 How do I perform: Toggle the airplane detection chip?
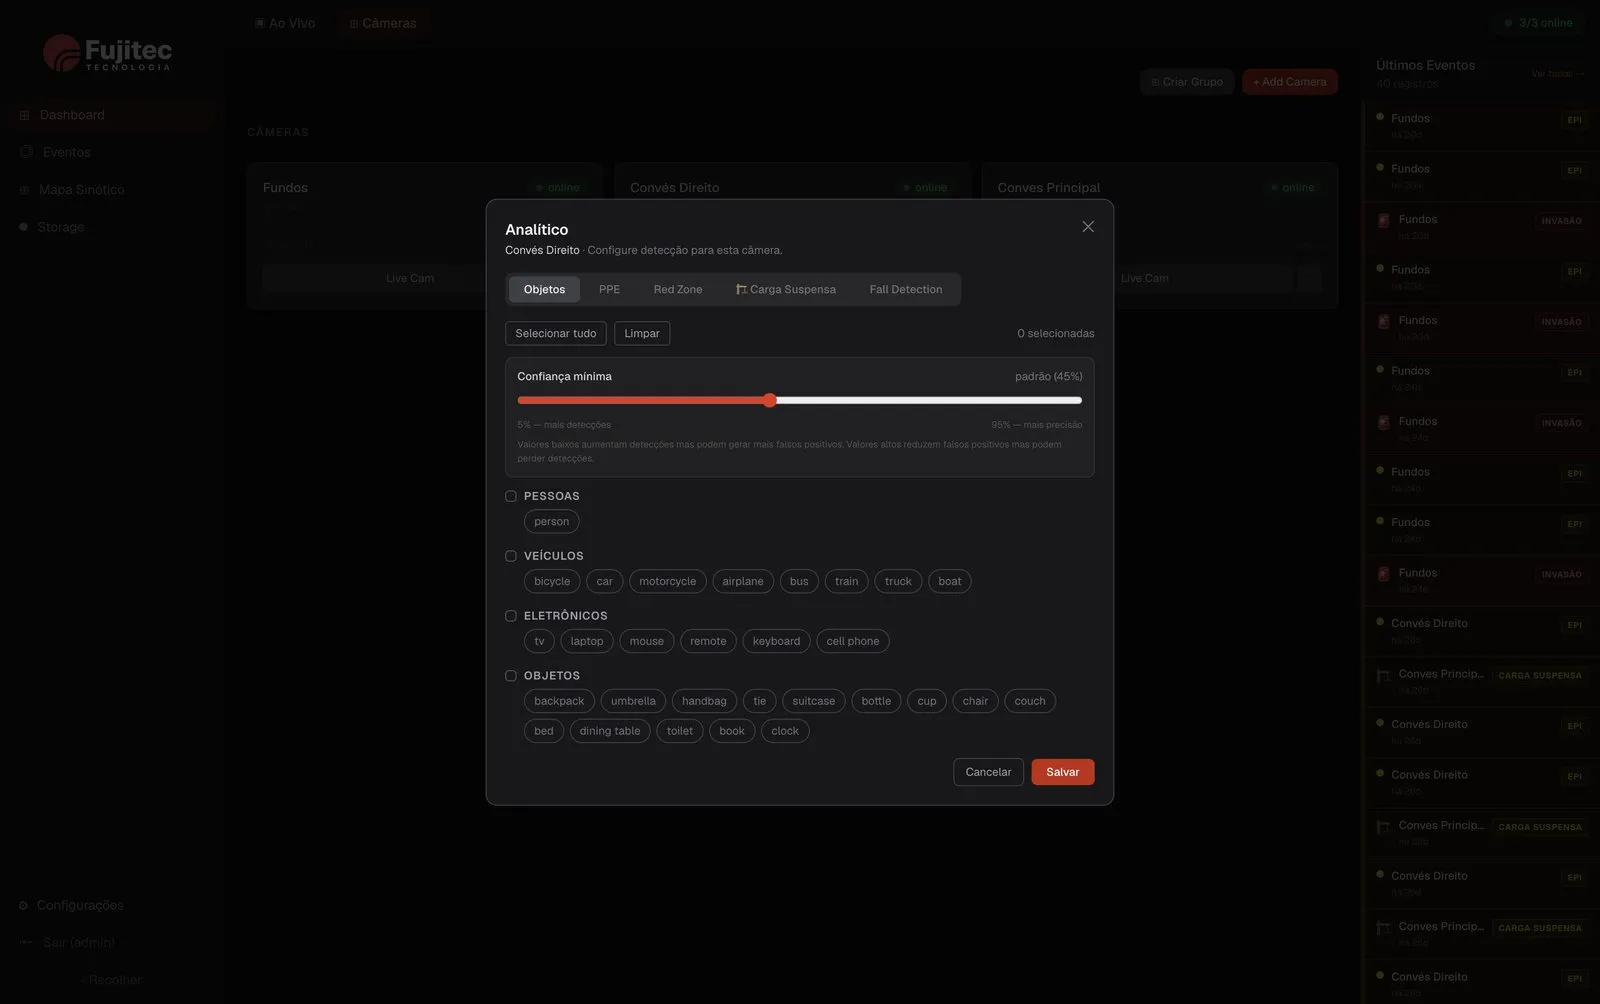pyautogui.click(x=743, y=581)
